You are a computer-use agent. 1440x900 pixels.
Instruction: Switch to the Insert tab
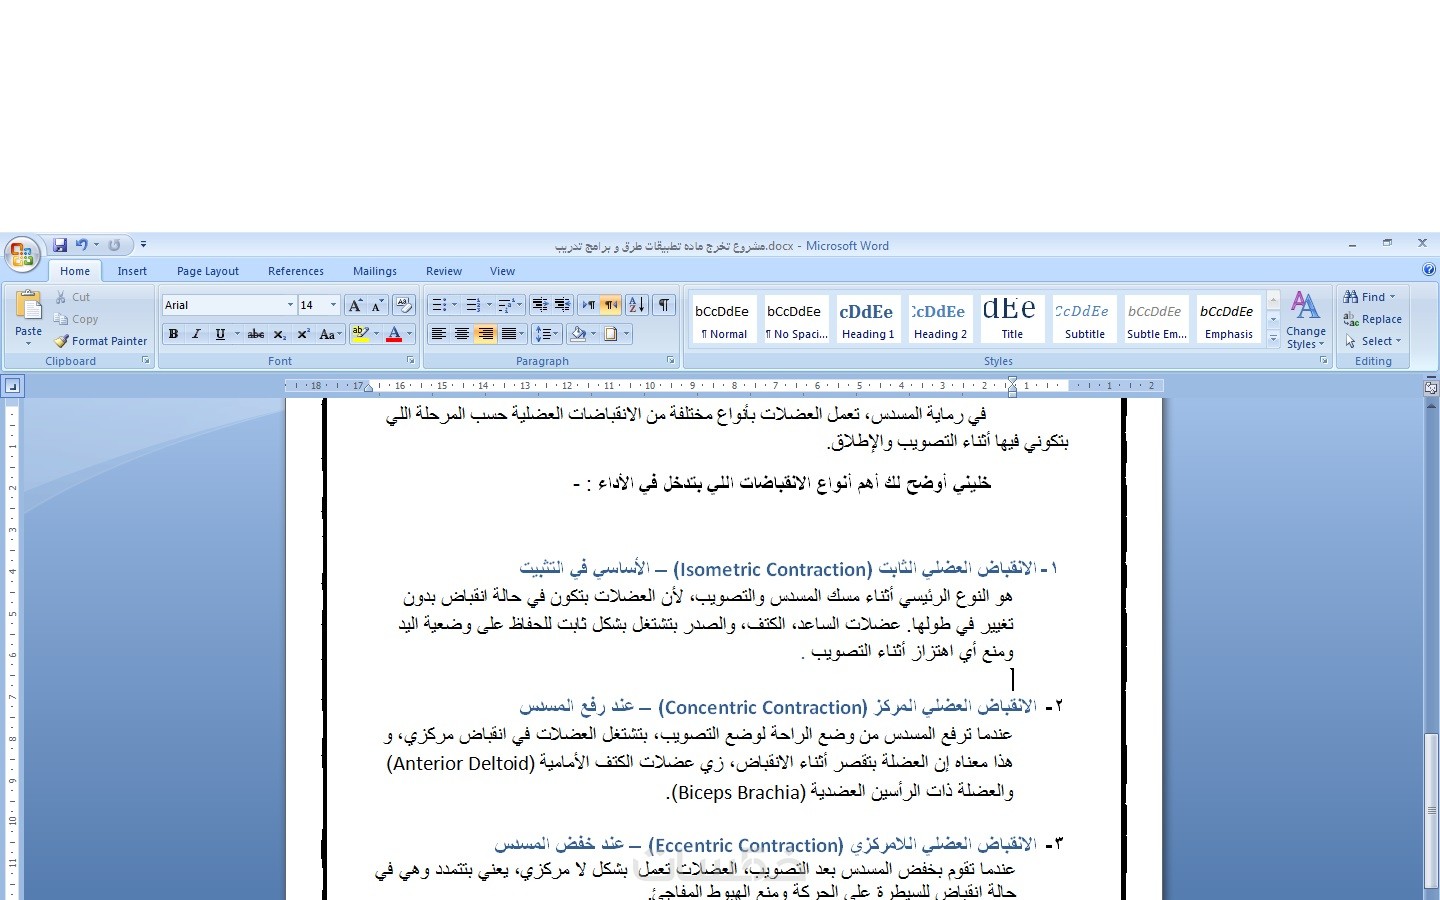132,271
